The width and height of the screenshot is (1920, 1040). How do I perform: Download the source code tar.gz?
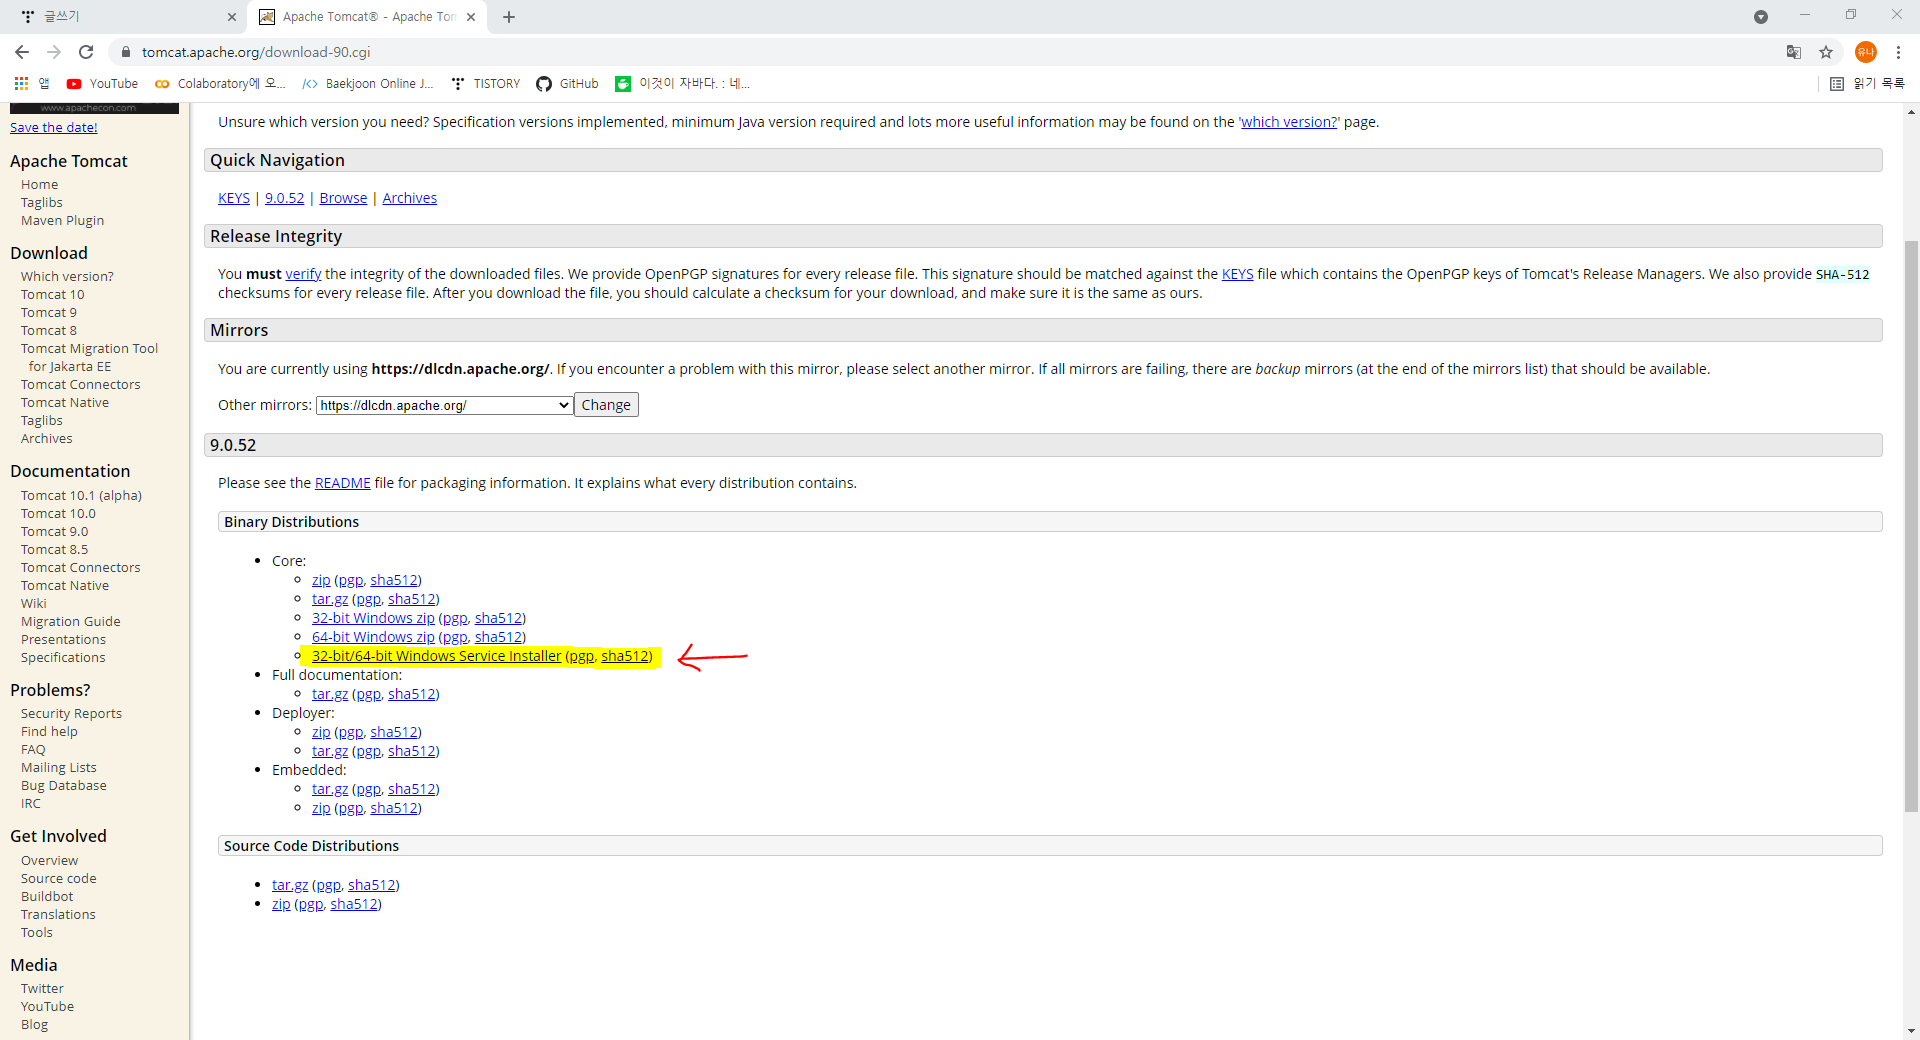point(290,885)
